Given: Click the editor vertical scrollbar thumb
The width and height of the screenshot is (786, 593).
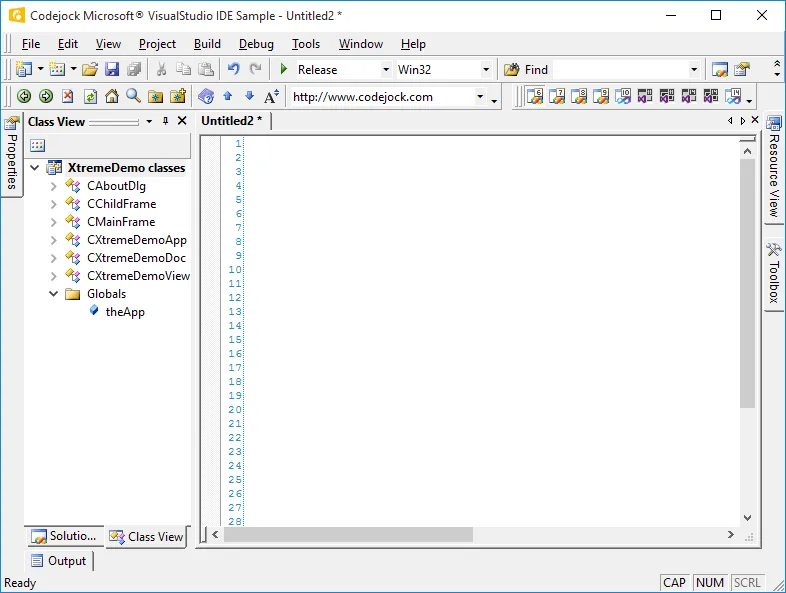Looking at the screenshot, I should [x=747, y=284].
